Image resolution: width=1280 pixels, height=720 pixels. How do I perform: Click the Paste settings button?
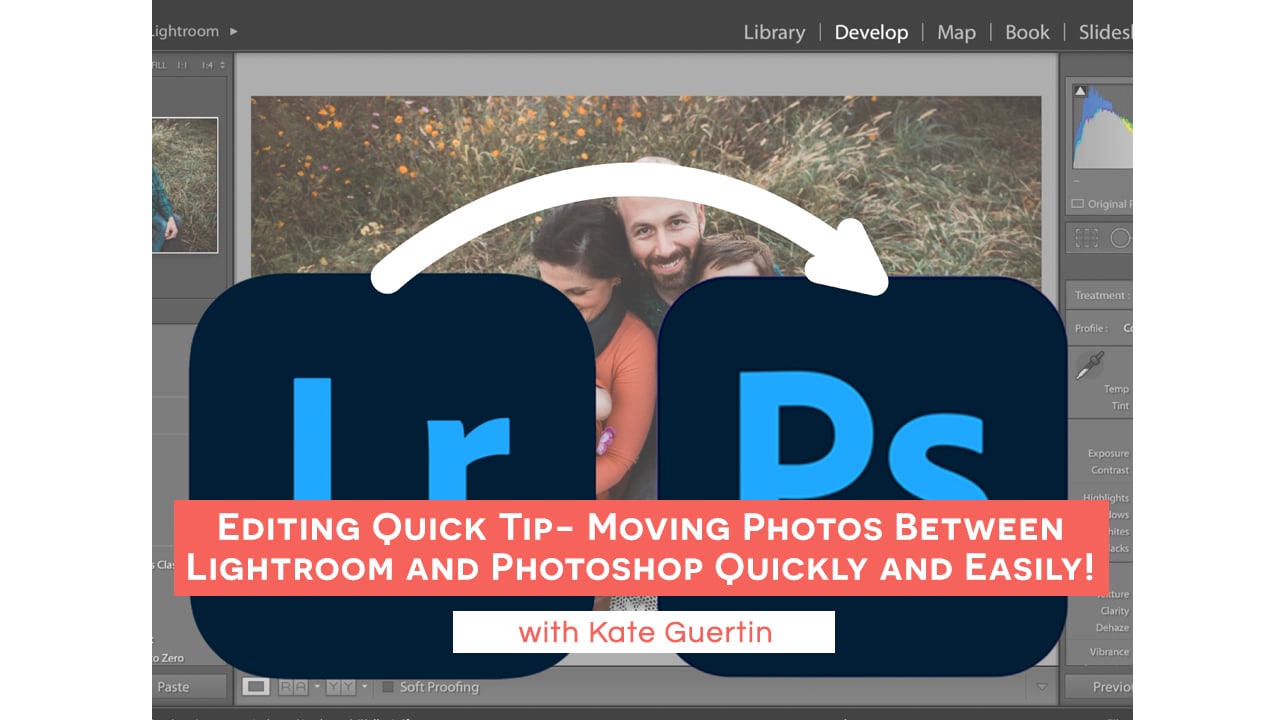190,687
